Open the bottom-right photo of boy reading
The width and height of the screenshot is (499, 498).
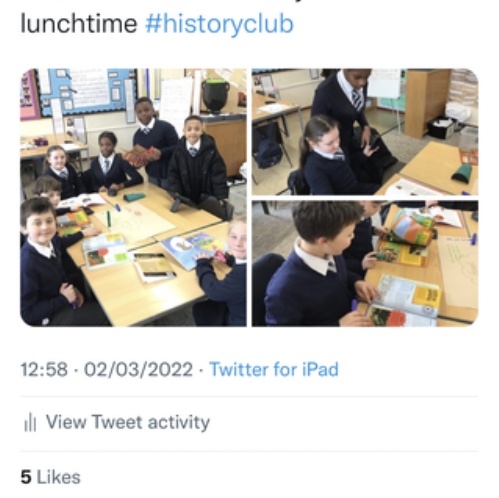point(365,263)
